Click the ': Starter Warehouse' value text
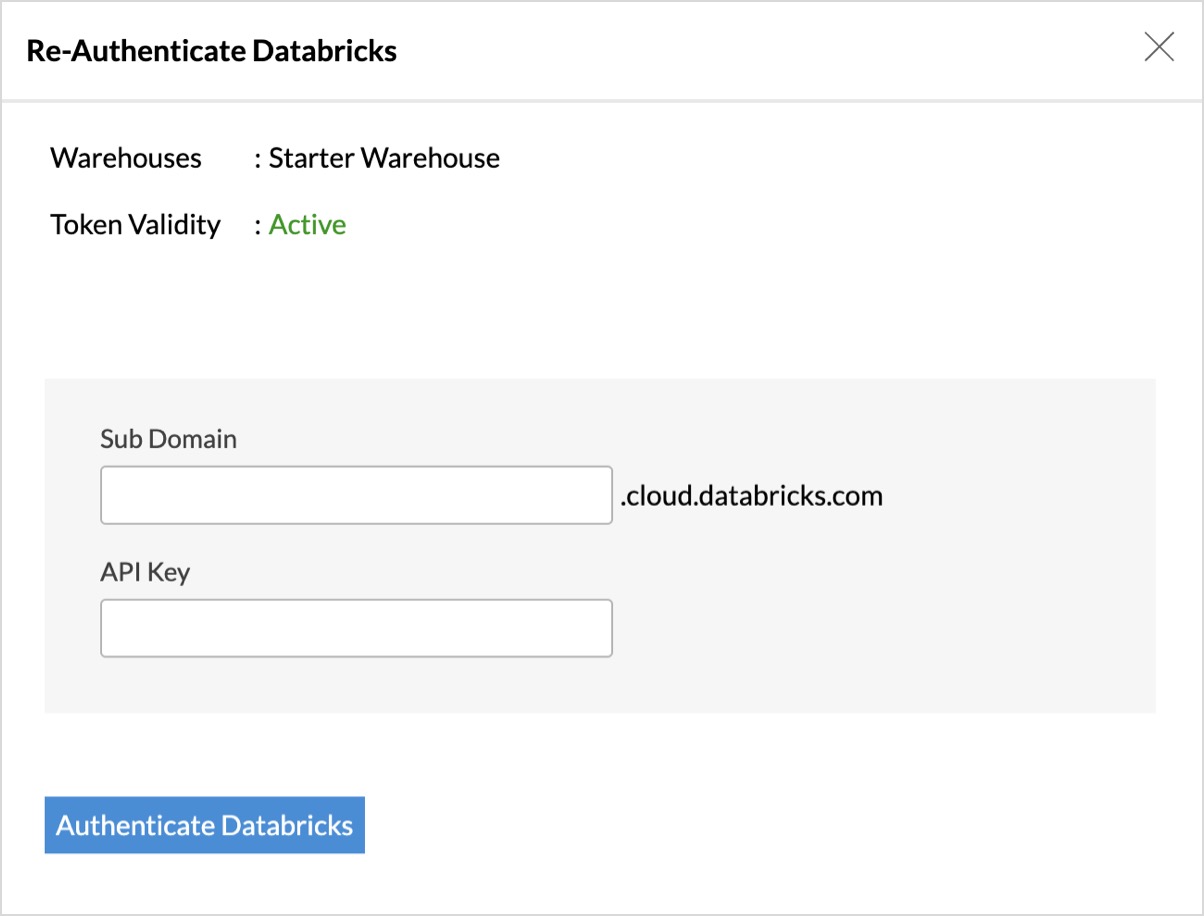1204x916 pixels. pyautogui.click(x=377, y=158)
